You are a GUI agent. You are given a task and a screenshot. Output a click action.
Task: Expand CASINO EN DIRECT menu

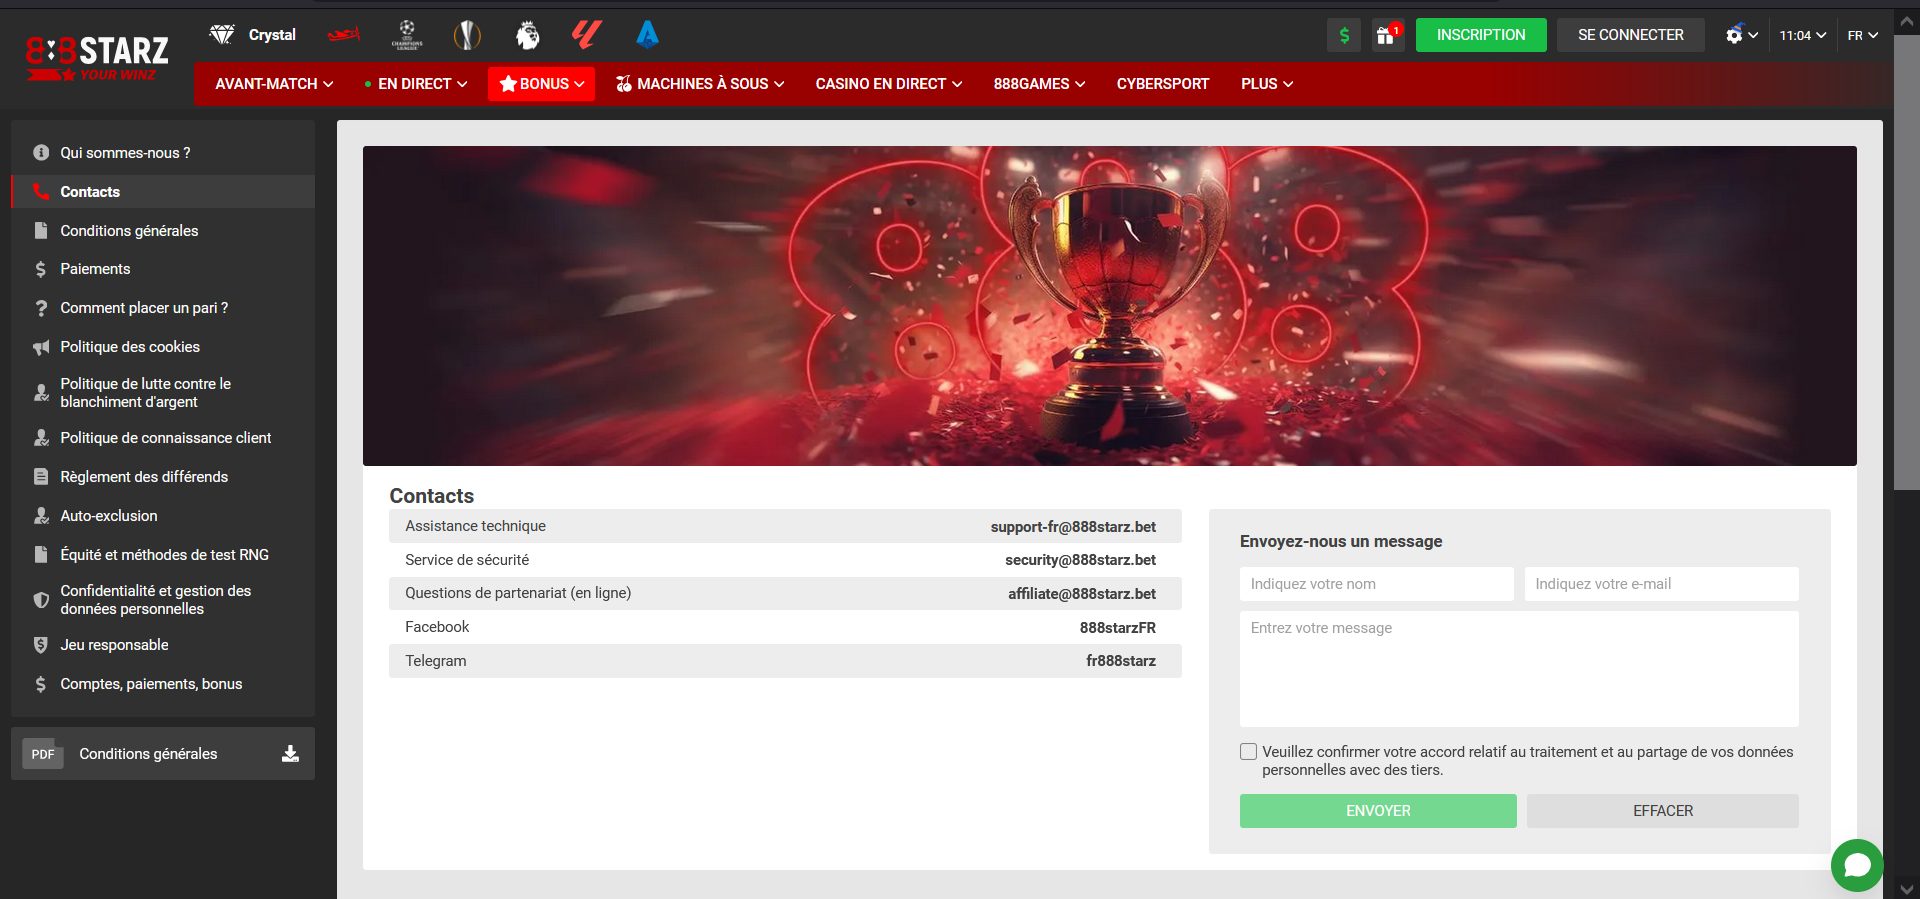point(889,84)
